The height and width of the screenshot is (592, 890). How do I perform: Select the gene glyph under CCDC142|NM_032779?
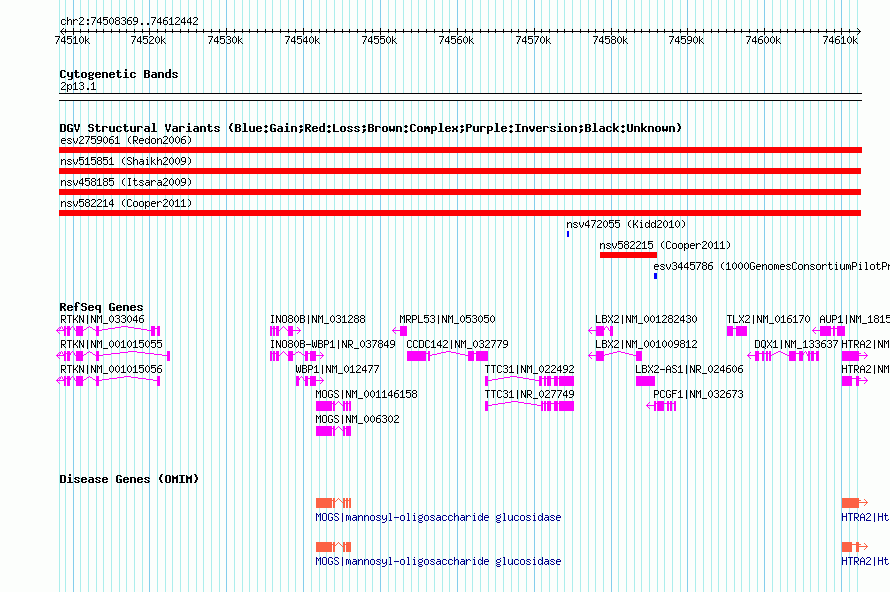coord(447,356)
